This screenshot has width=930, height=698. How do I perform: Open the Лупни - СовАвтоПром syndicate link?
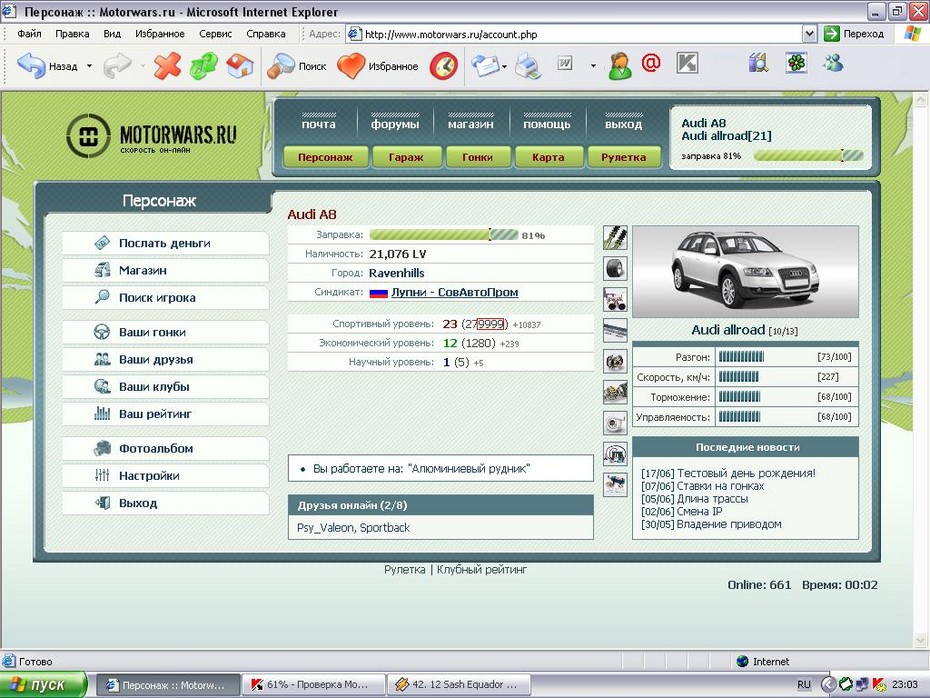tap(454, 292)
